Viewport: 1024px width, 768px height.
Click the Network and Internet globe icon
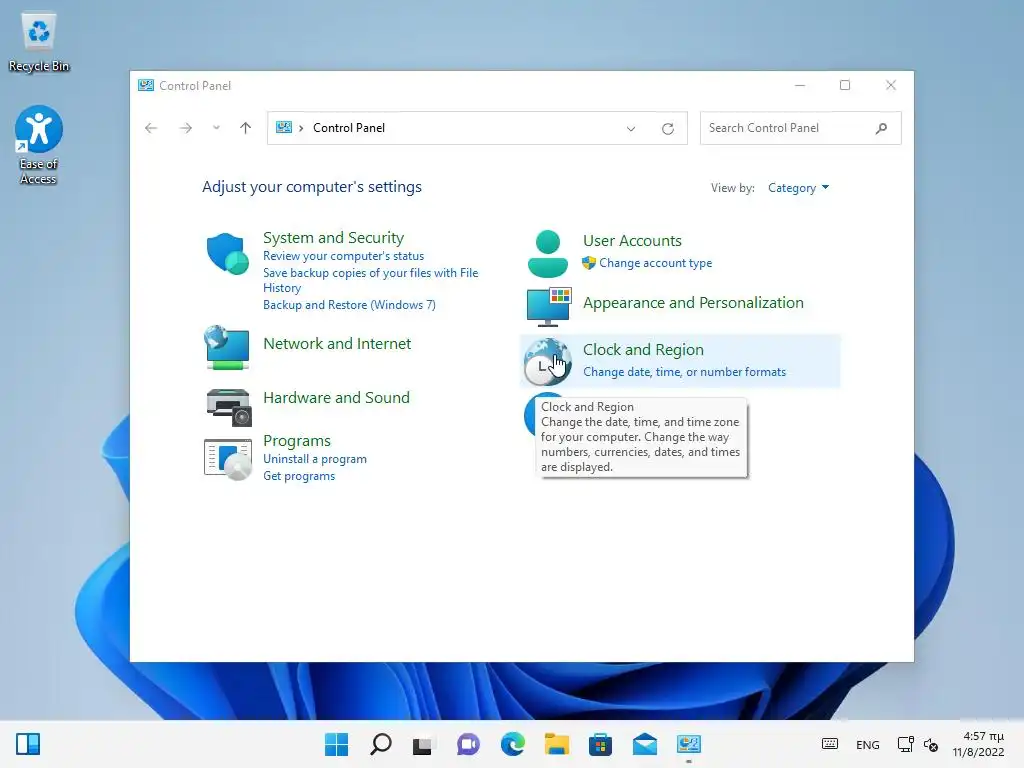(x=227, y=347)
